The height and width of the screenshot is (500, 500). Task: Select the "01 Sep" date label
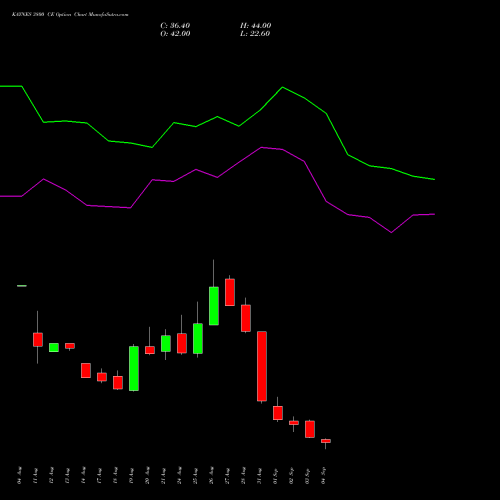275,475
